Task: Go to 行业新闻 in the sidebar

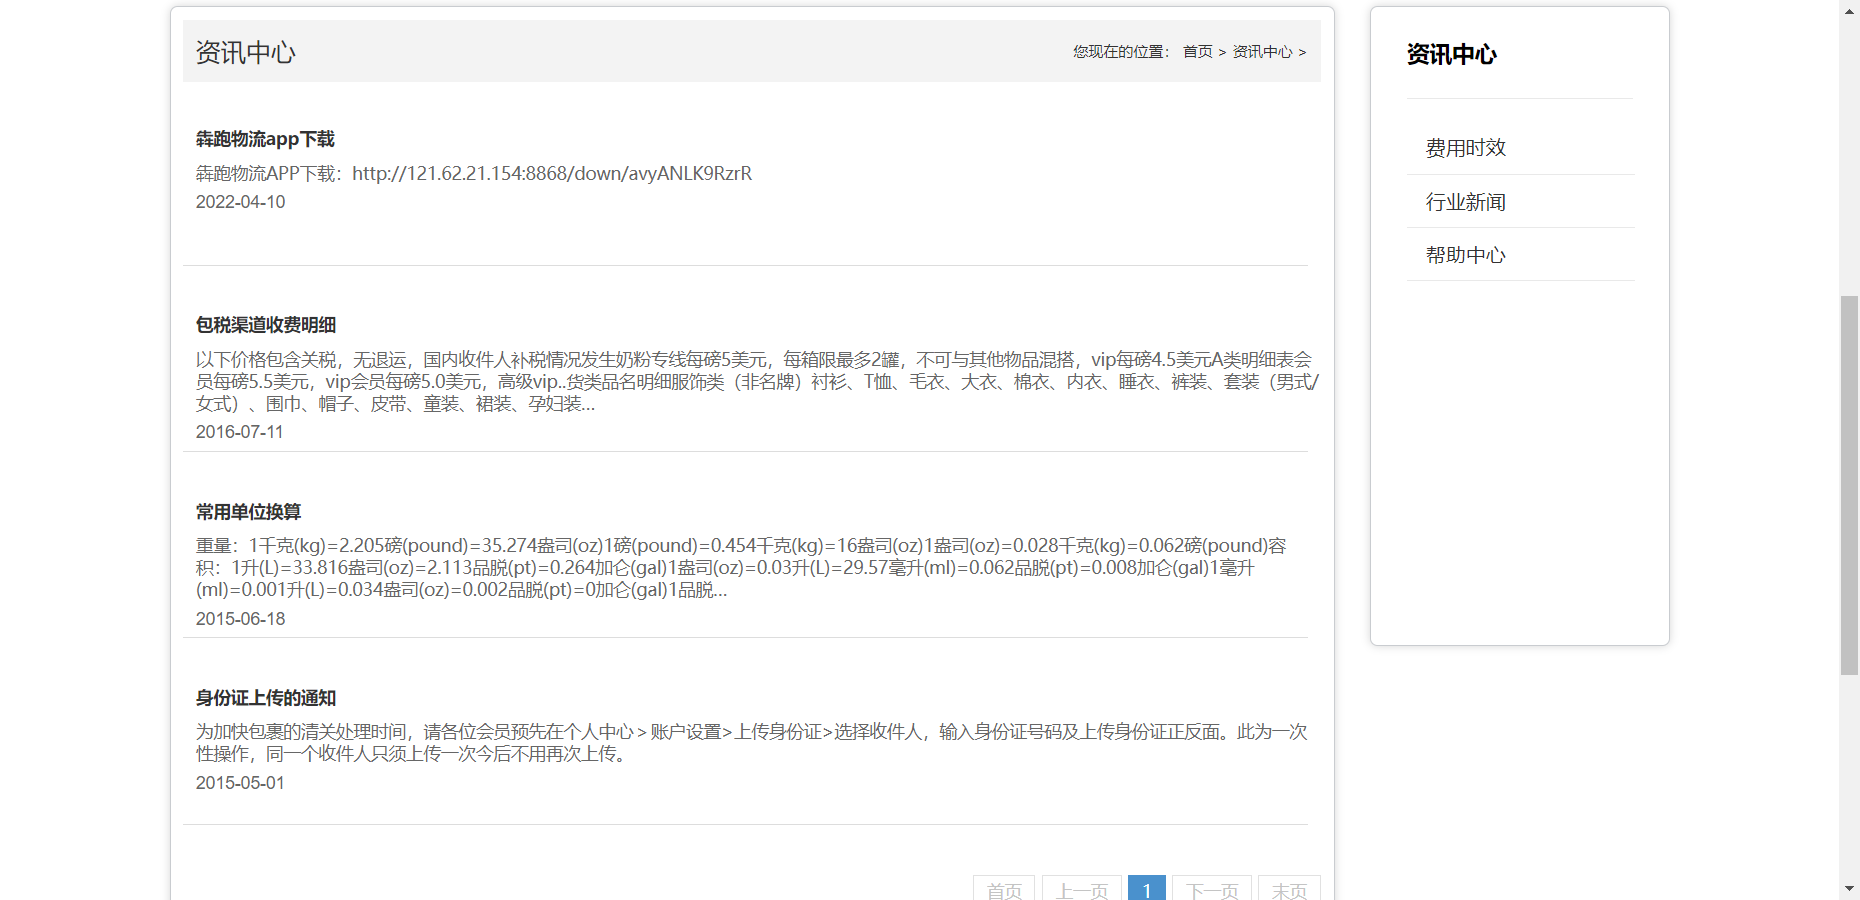Action: [1465, 202]
